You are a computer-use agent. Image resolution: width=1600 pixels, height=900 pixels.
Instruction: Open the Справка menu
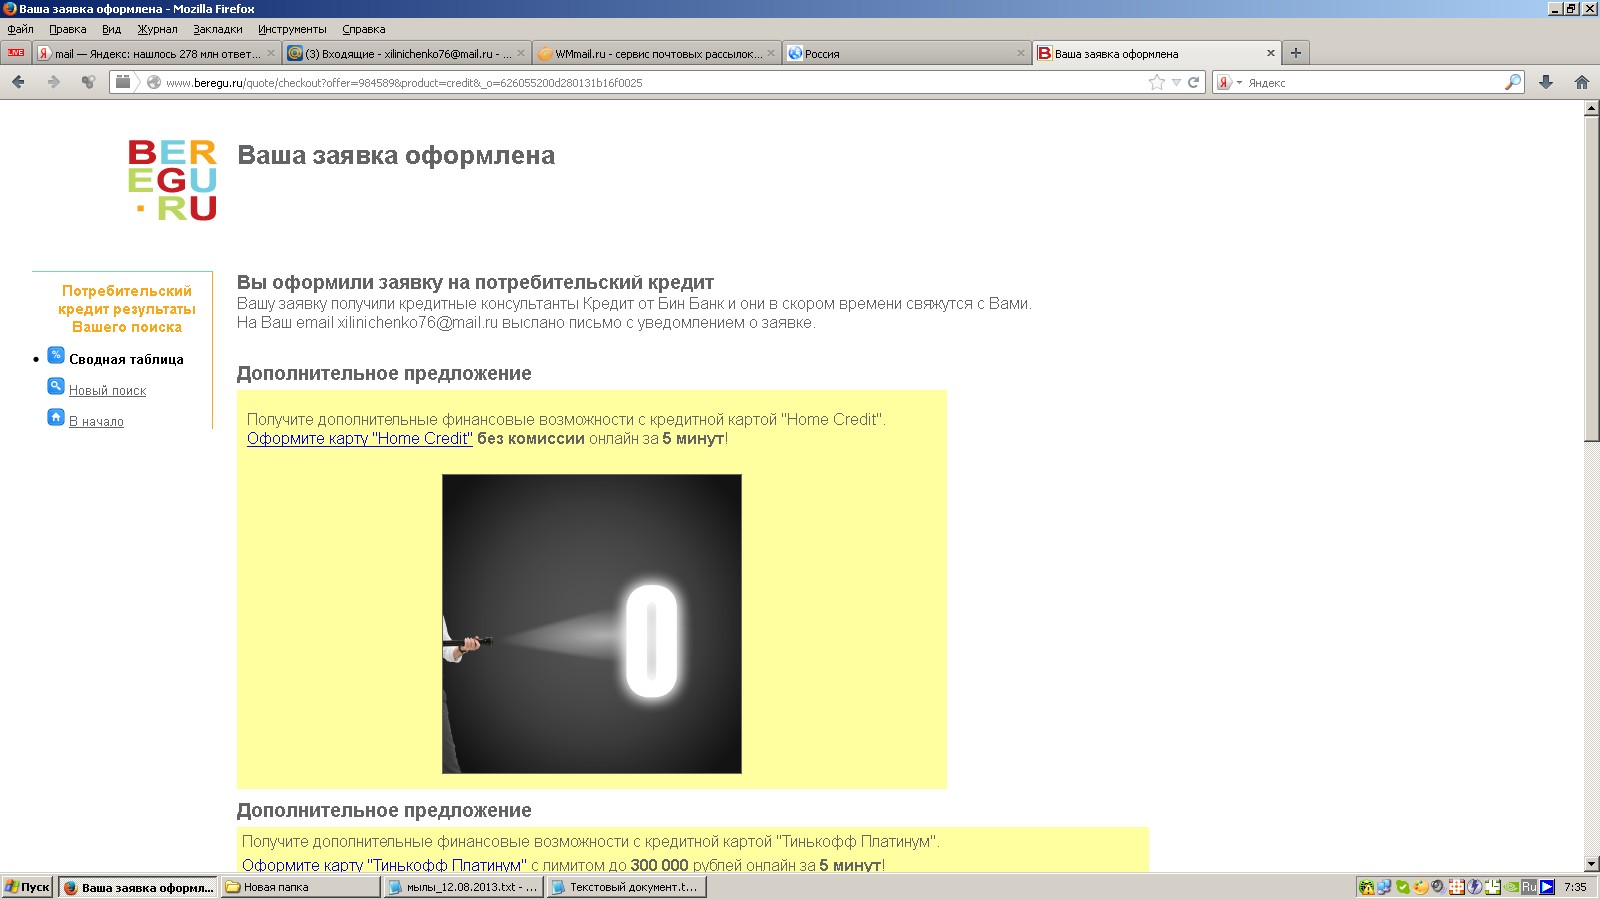pyautogui.click(x=363, y=29)
